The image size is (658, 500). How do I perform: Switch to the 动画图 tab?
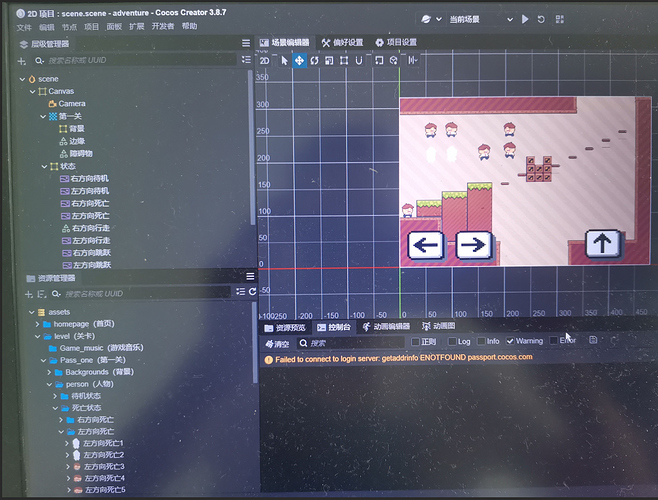point(439,326)
